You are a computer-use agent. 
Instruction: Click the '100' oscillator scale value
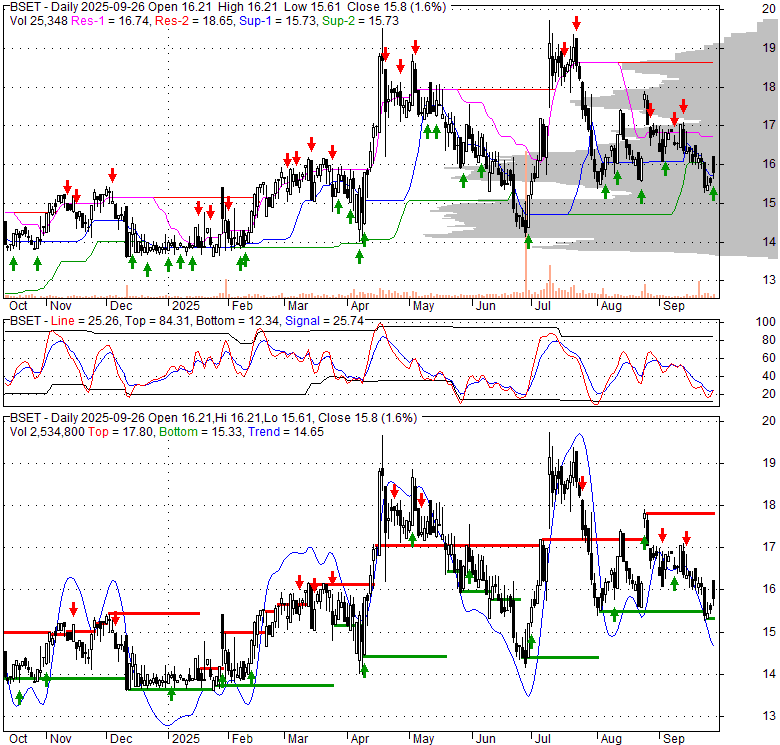[x=766, y=322]
